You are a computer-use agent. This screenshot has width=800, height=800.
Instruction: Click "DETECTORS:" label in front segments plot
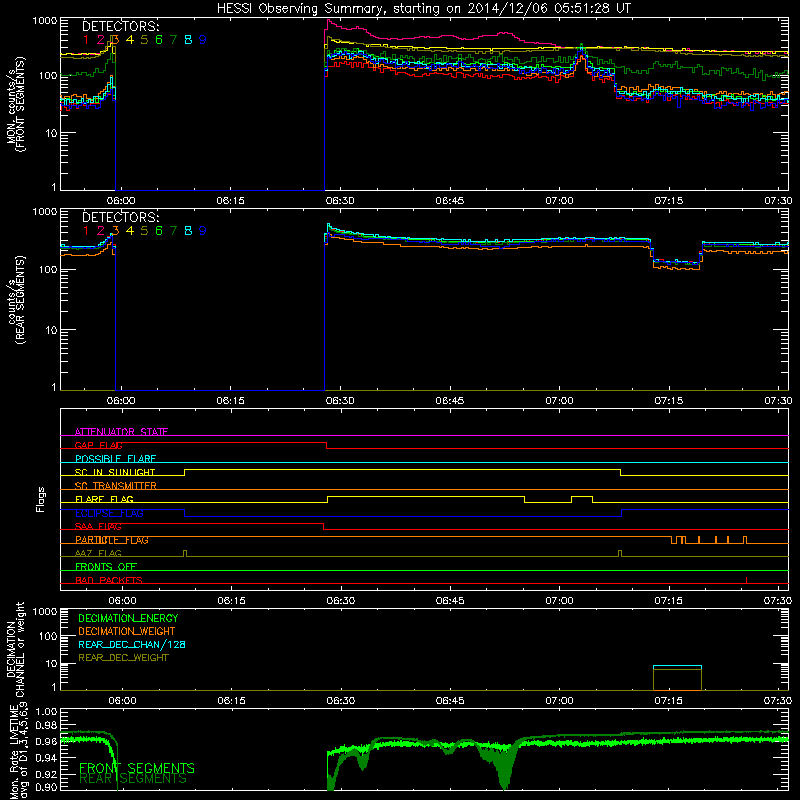[x=120, y=26]
